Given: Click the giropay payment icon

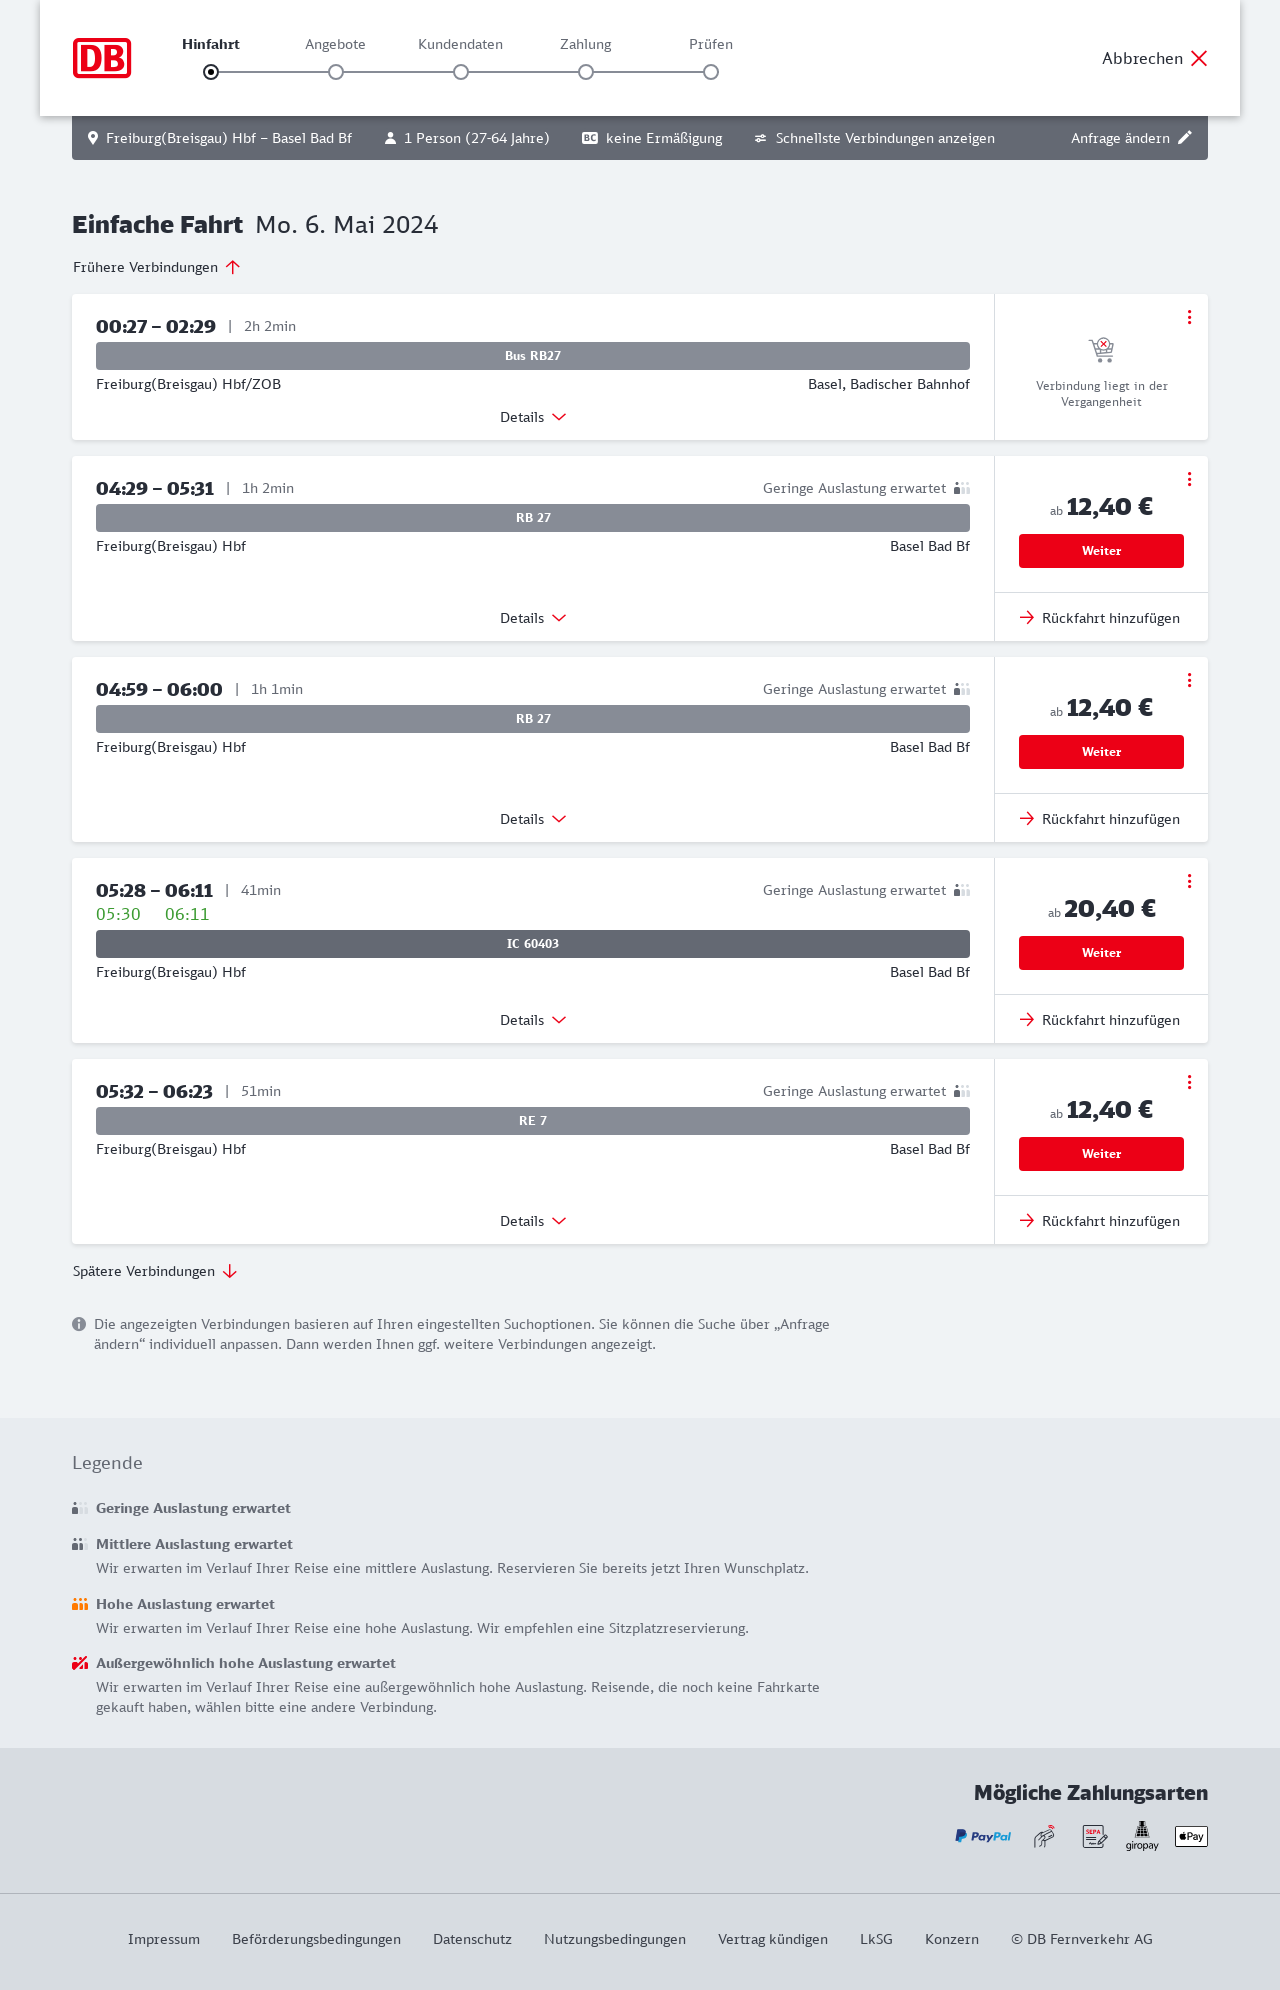Looking at the screenshot, I should tap(1142, 1836).
